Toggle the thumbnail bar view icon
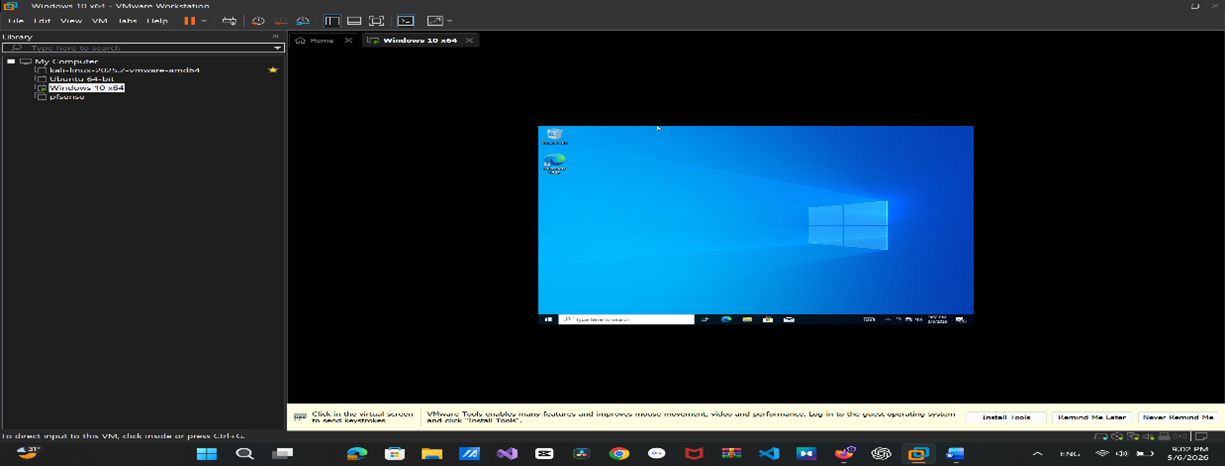Screen dimensions: 1225x466 354,20
